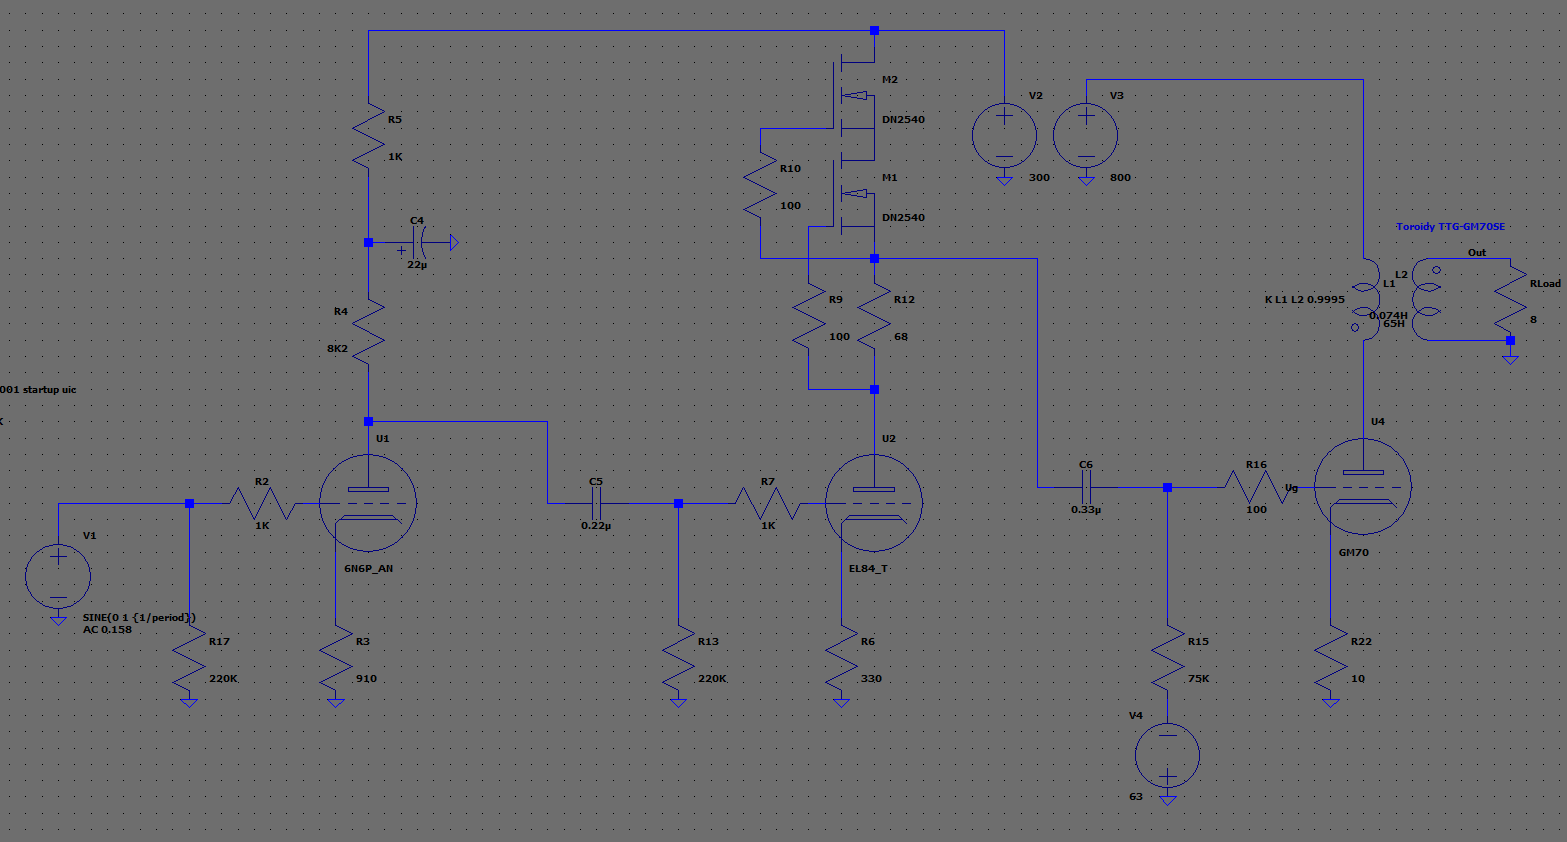Select the V2 300 volt supply symbol
Image resolution: width=1567 pixels, height=842 pixels.
tap(1004, 135)
